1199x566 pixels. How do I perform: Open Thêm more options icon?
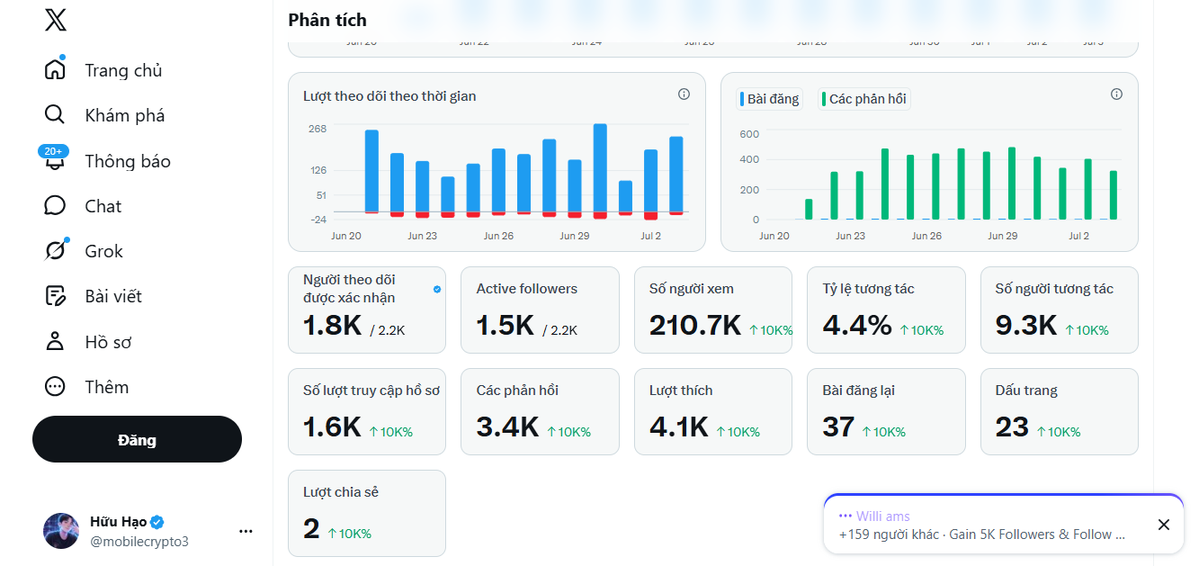coord(55,386)
